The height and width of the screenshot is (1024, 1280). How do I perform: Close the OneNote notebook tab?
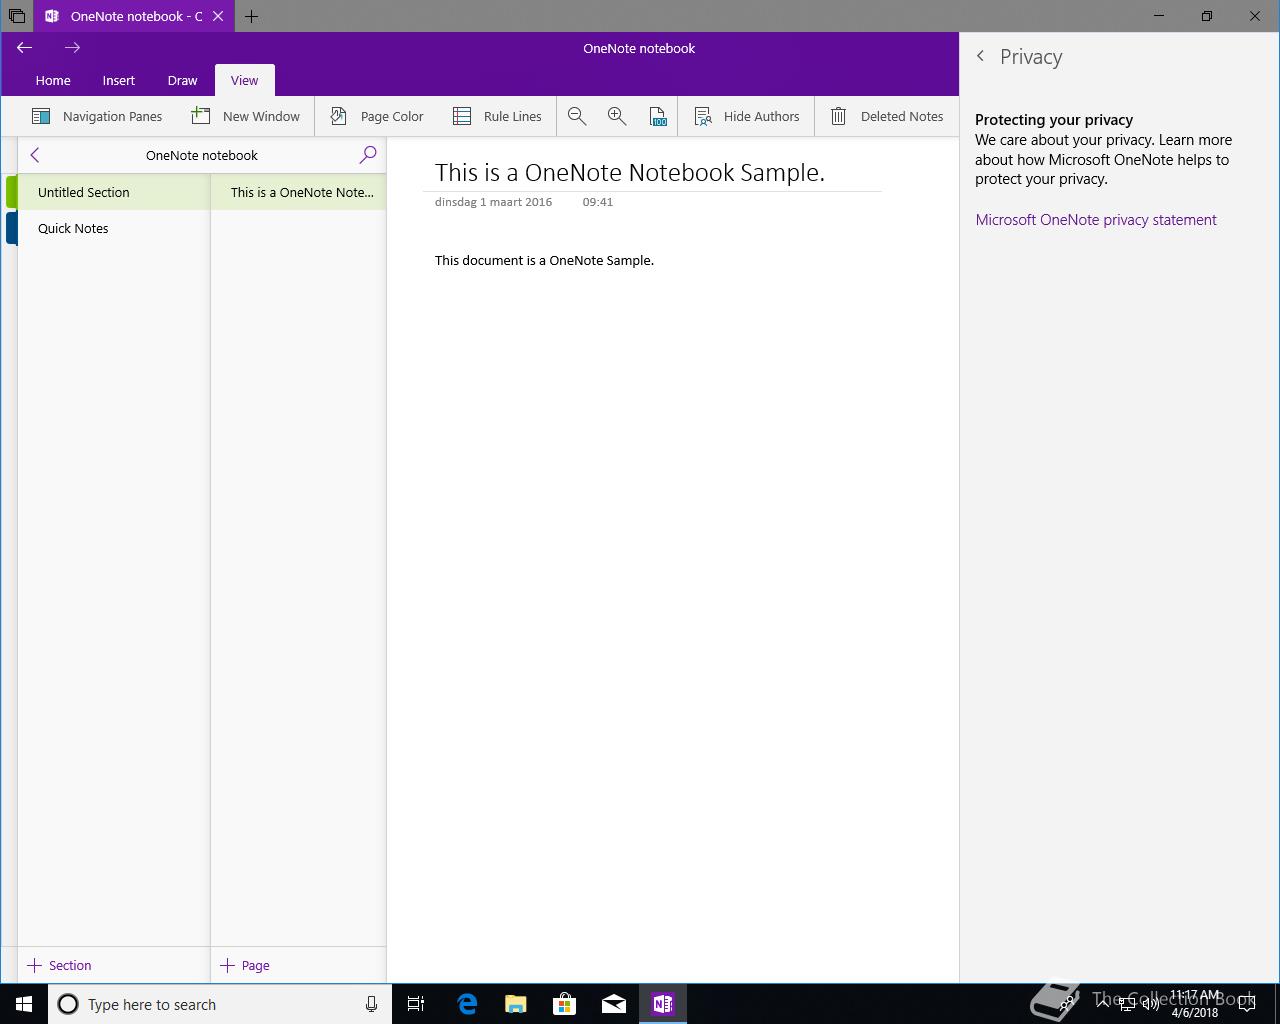(x=218, y=16)
